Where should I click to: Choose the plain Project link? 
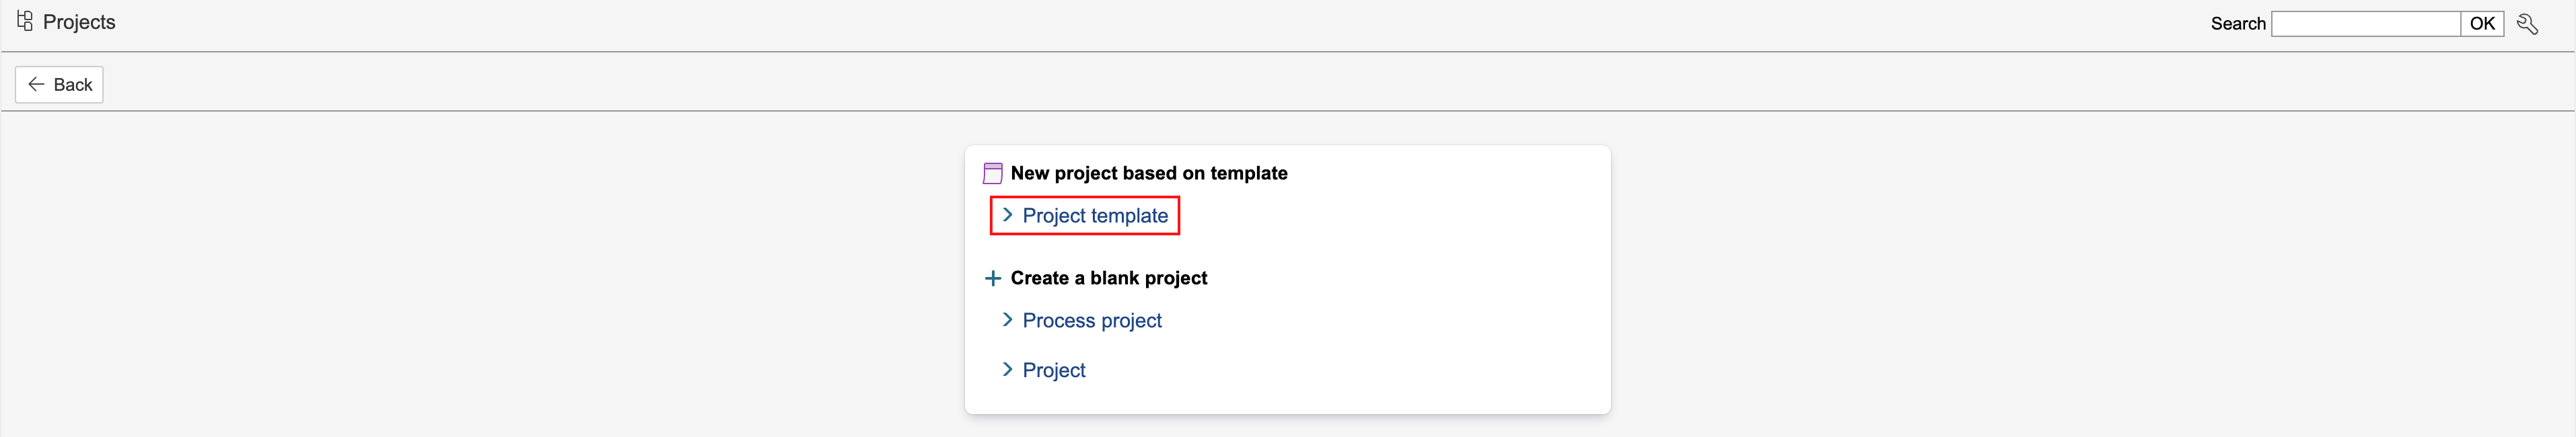[x=1053, y=370]
